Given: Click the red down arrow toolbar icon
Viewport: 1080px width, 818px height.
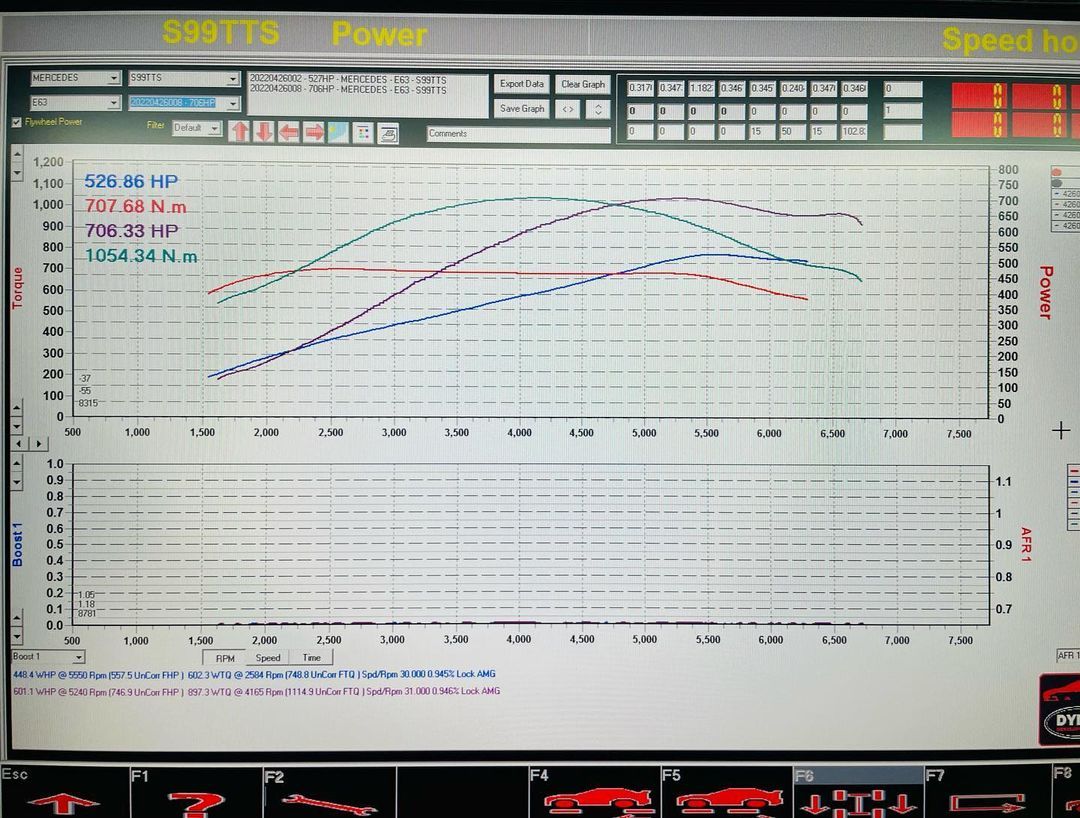Looking at the screenshot, I should tap(264, 132).
